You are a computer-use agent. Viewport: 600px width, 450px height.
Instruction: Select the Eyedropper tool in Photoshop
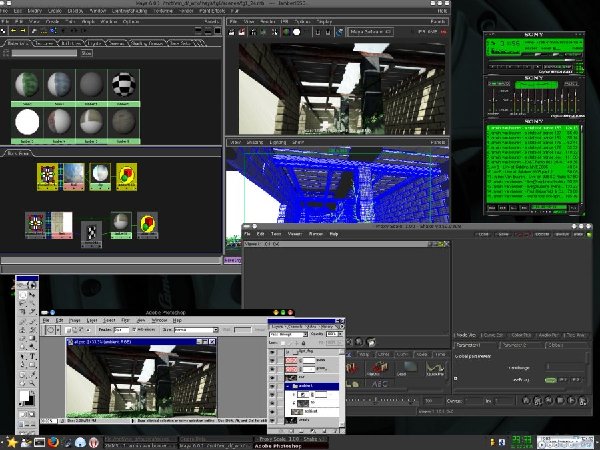coord(32,374)
